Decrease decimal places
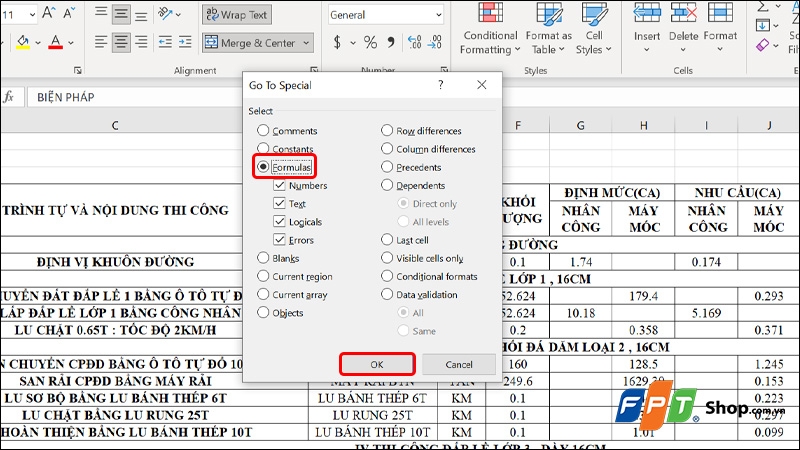The image size is (800, 450). point(435,42)
